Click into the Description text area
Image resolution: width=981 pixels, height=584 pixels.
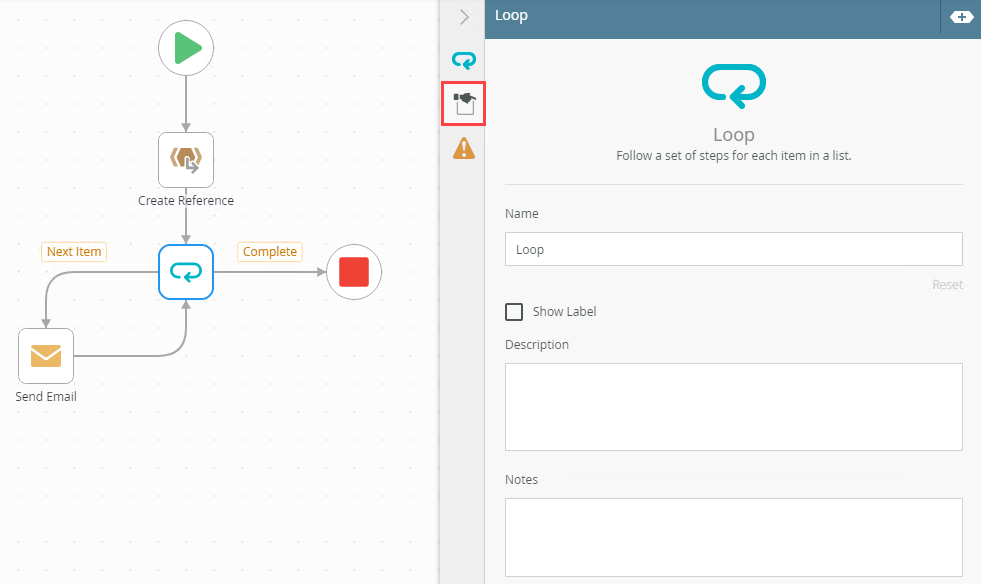pyautogui.click(x=733, y=407)
